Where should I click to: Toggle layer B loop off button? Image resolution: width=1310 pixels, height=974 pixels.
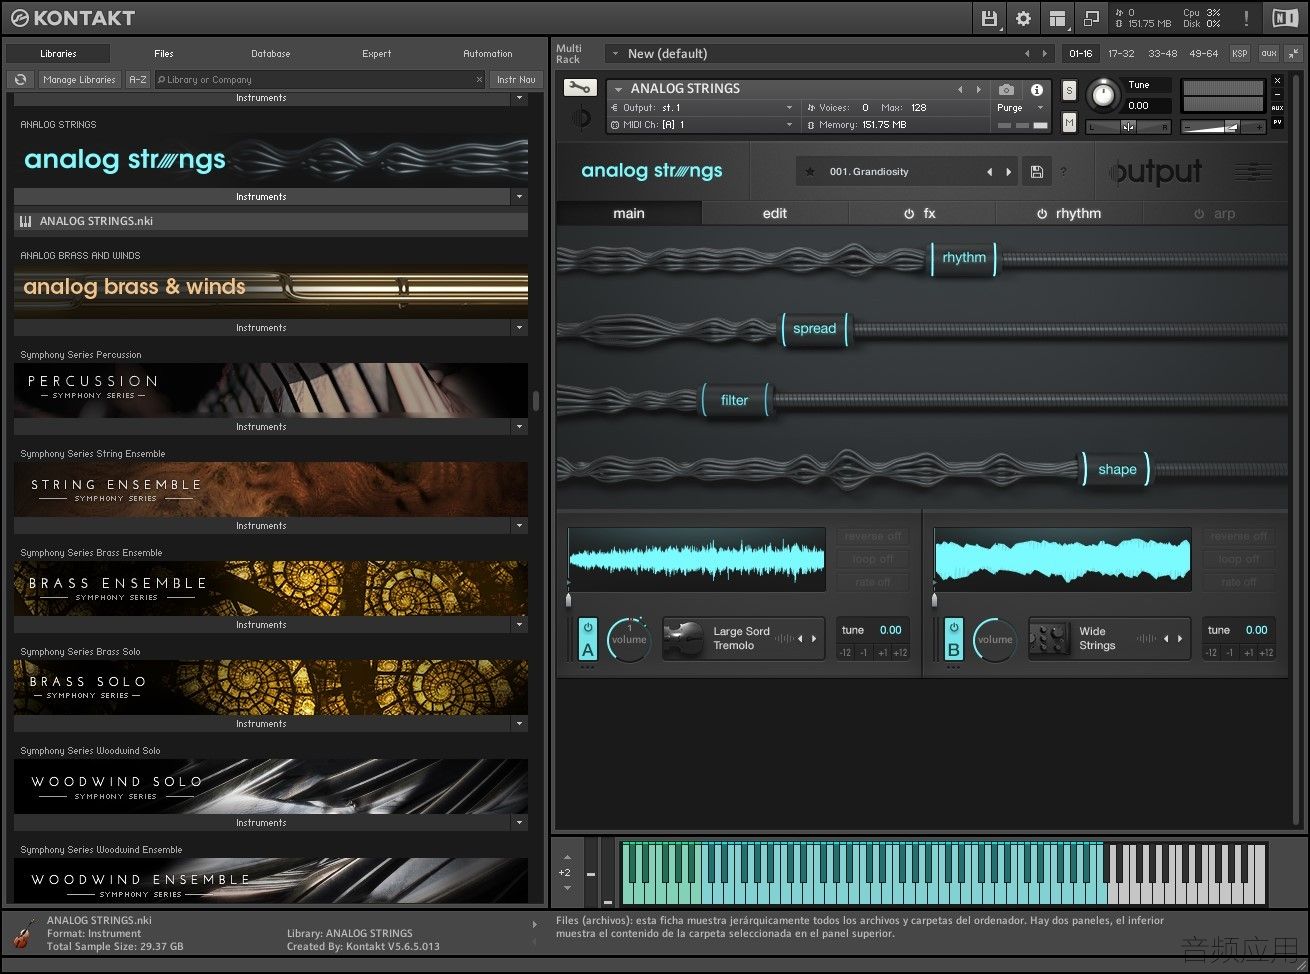(x=1238, y=560)
